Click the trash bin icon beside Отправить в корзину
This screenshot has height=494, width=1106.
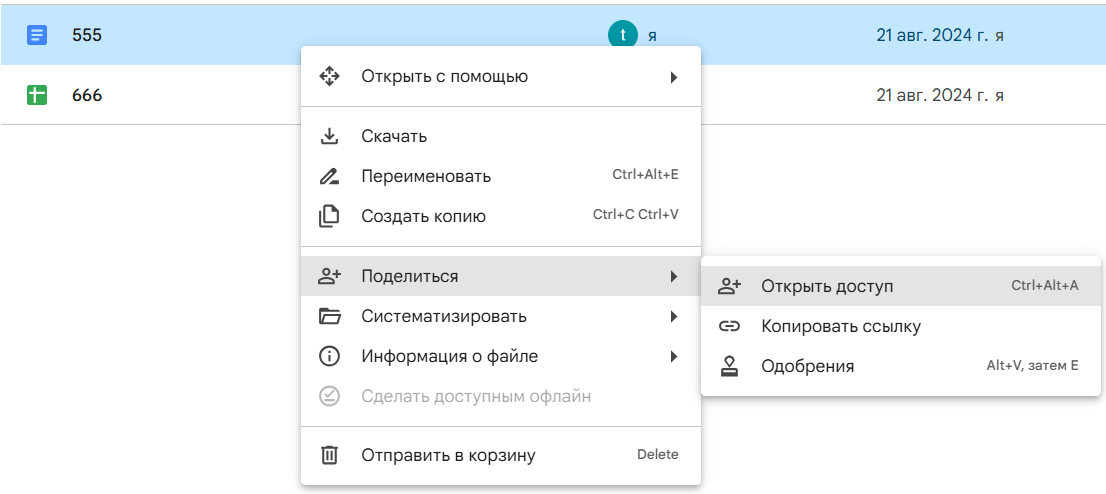click(x=329, y=455)
